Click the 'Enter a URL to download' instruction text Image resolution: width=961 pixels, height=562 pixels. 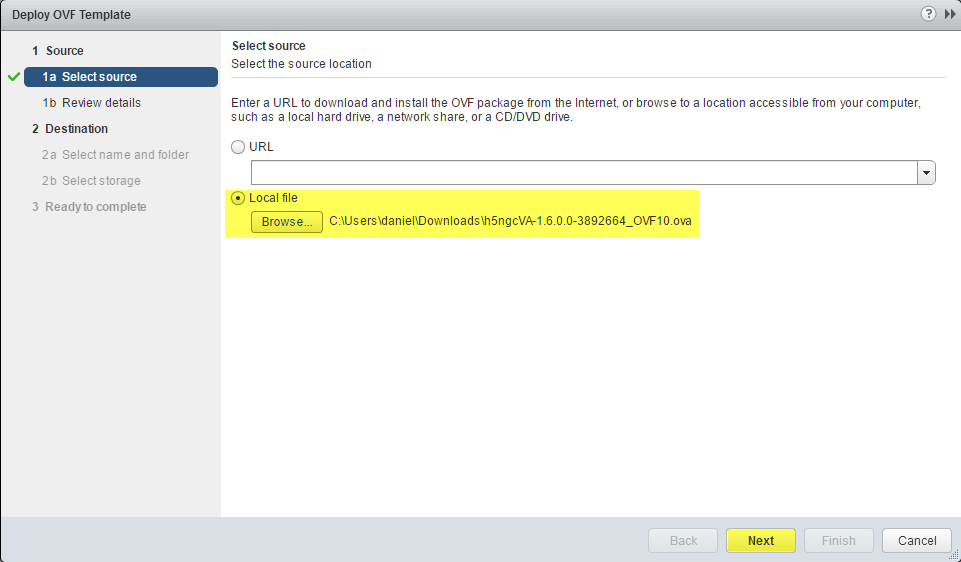coord(575,110)
